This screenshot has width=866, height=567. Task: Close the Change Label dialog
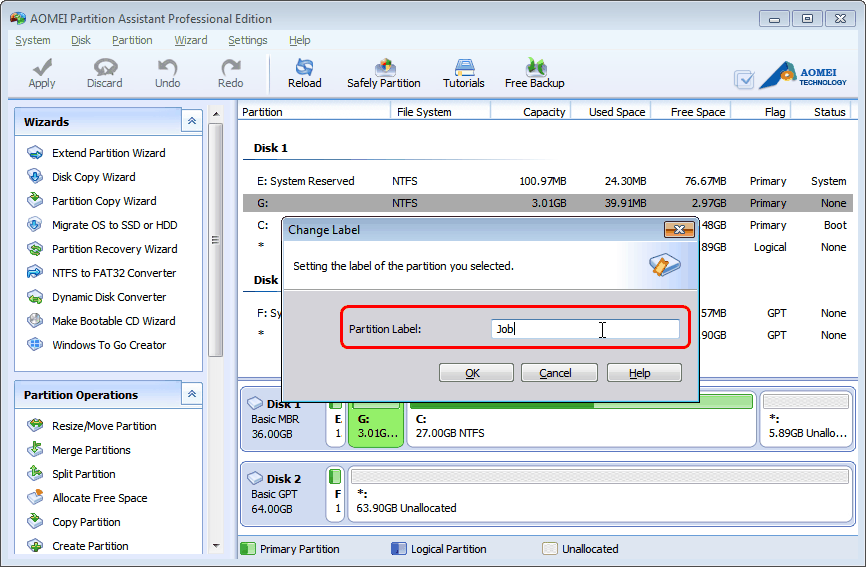[679, 229]
